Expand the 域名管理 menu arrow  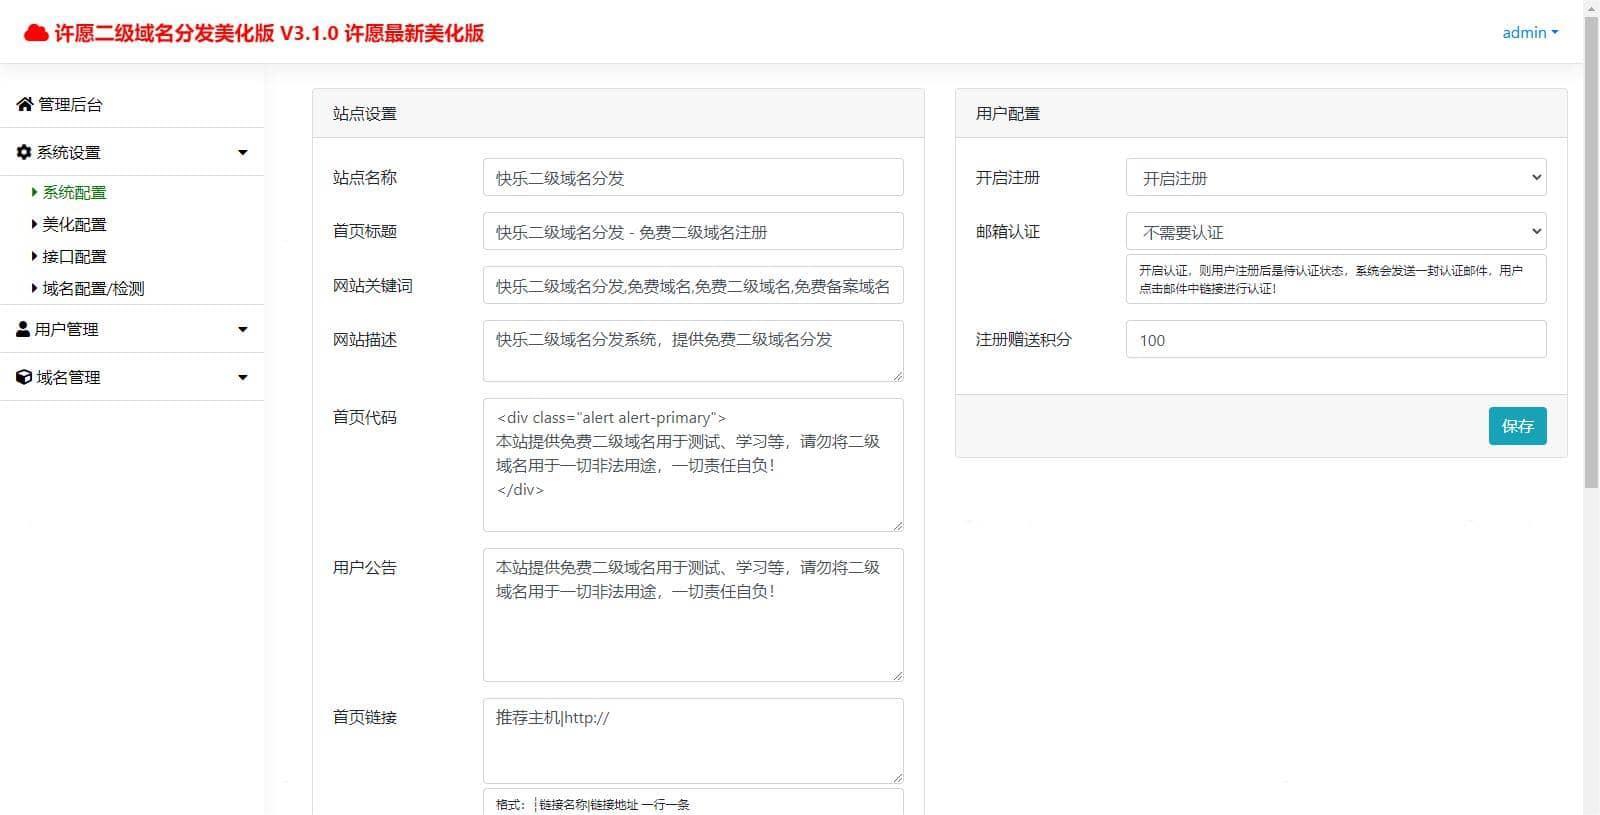click(x=242, y=378)
